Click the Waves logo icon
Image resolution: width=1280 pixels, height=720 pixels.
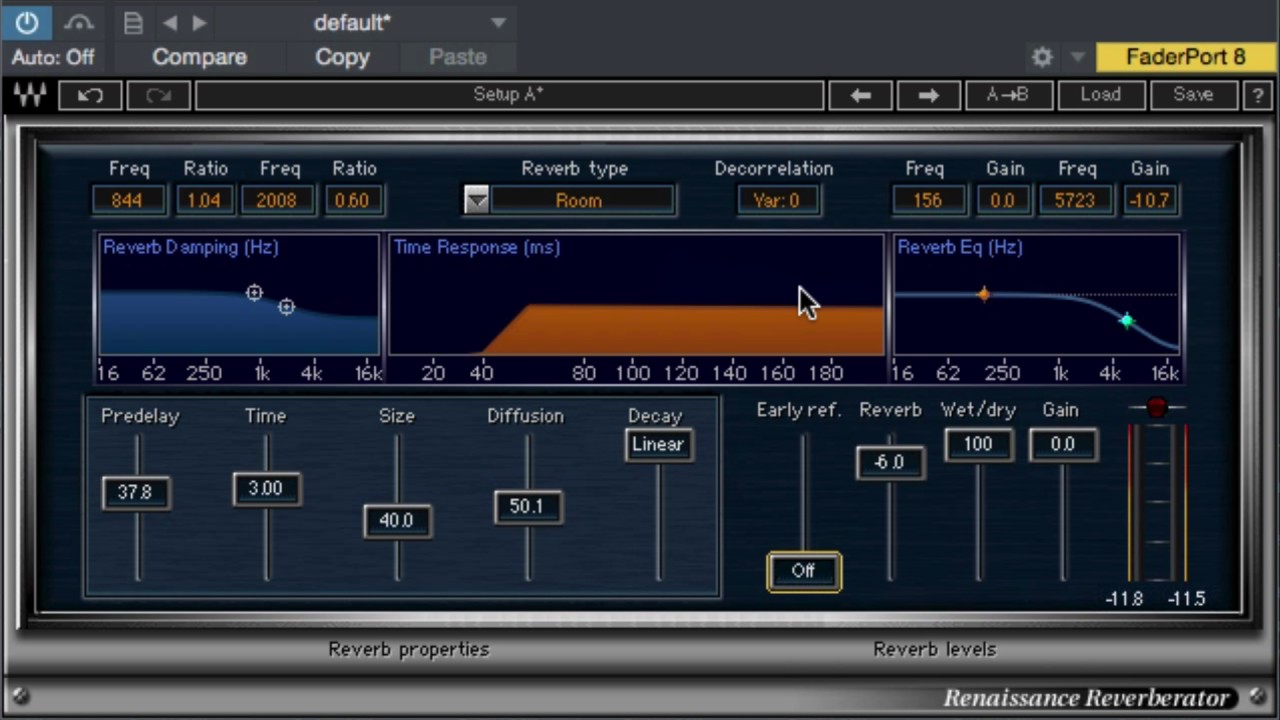tap(30, 95)
